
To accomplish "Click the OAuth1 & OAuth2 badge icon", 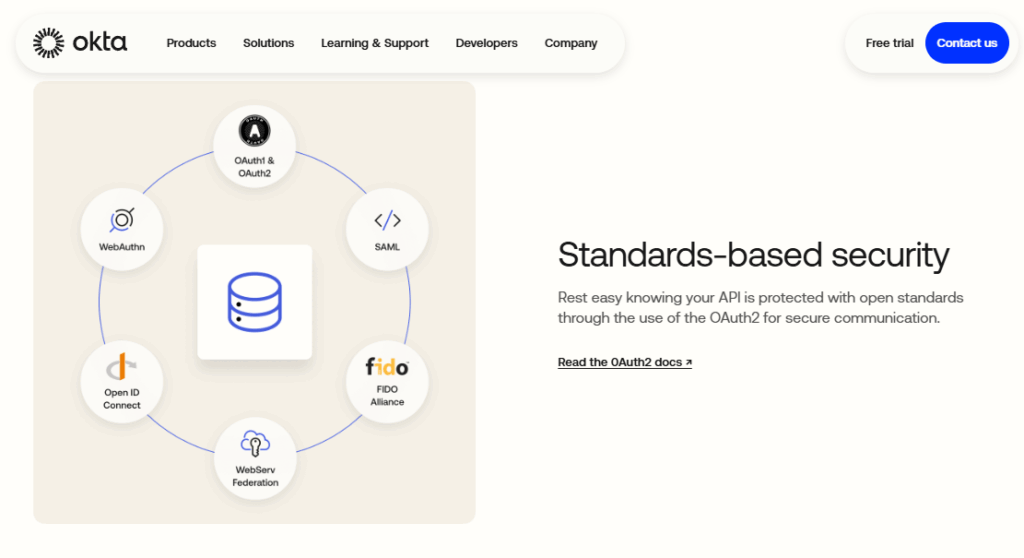I will 255,131.
